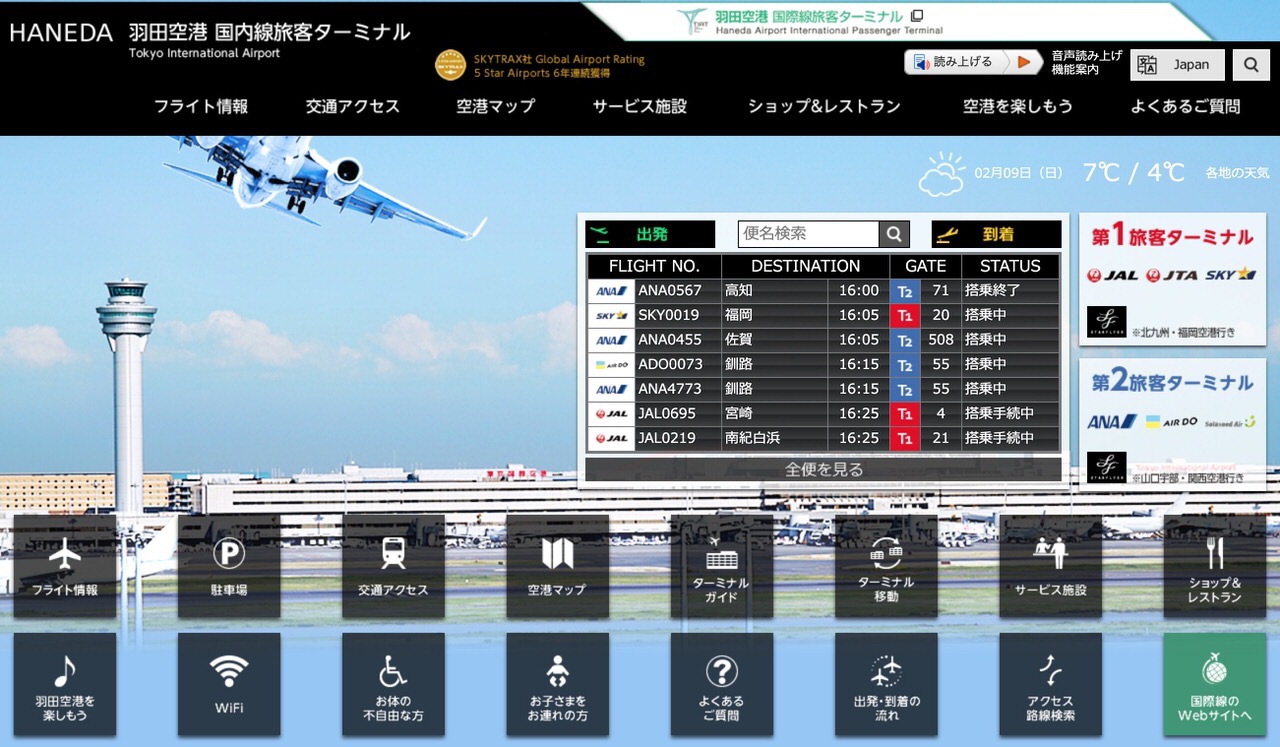Viewport: 1280px width, 747px height.
Task: Open the 空港マップ menu in navigation bar
Action: coord(496,106)
